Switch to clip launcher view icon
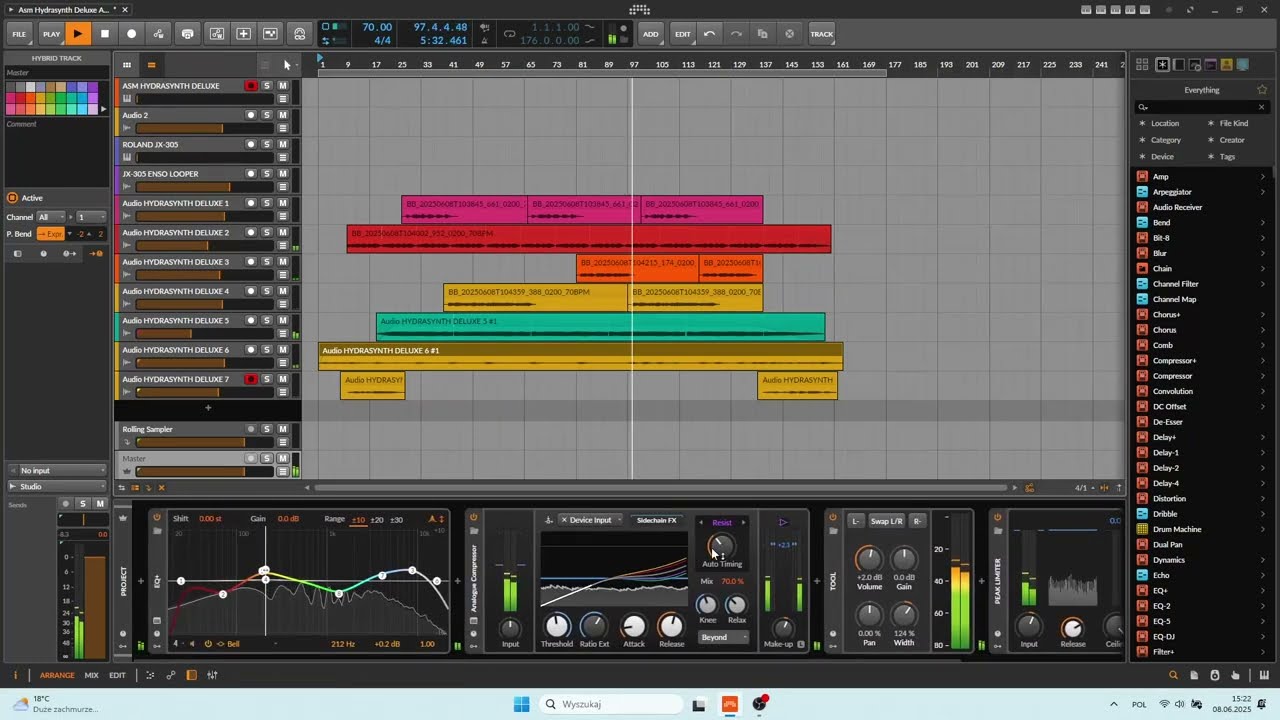This screenshot has width=1280, height=720. [x=127, y=65]
